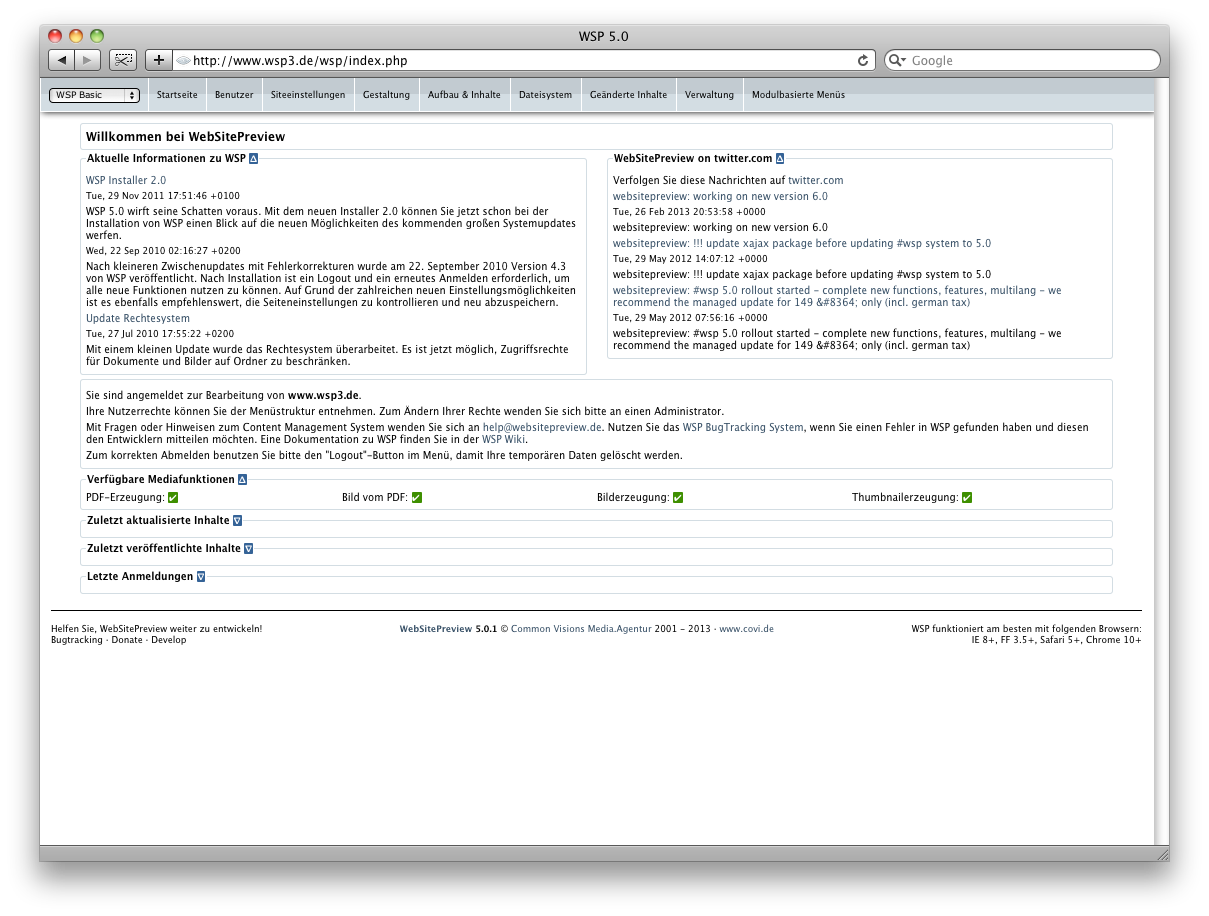This screenshot has height=916, width=1209.
Task: Open Common Visions Media.Agentur footer link
Action: pos(581,629)
